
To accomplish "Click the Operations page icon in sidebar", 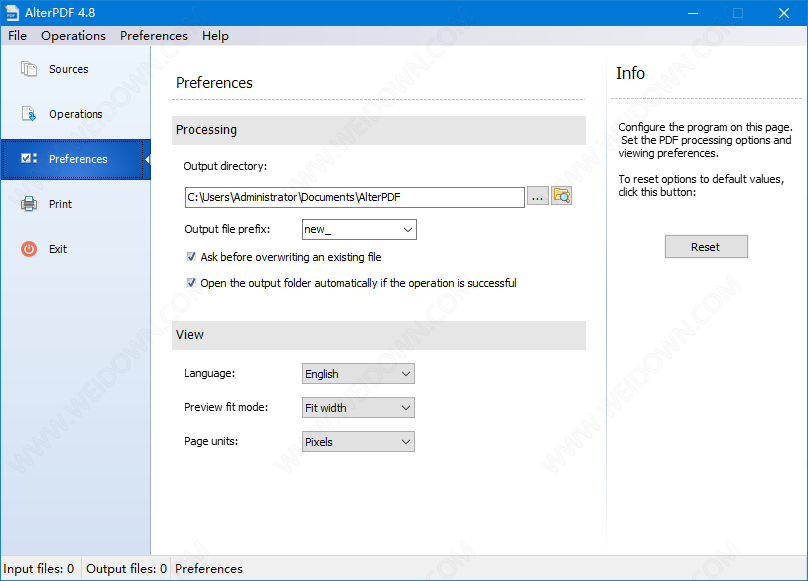I will pyautogui.click(x=29, y=114).
